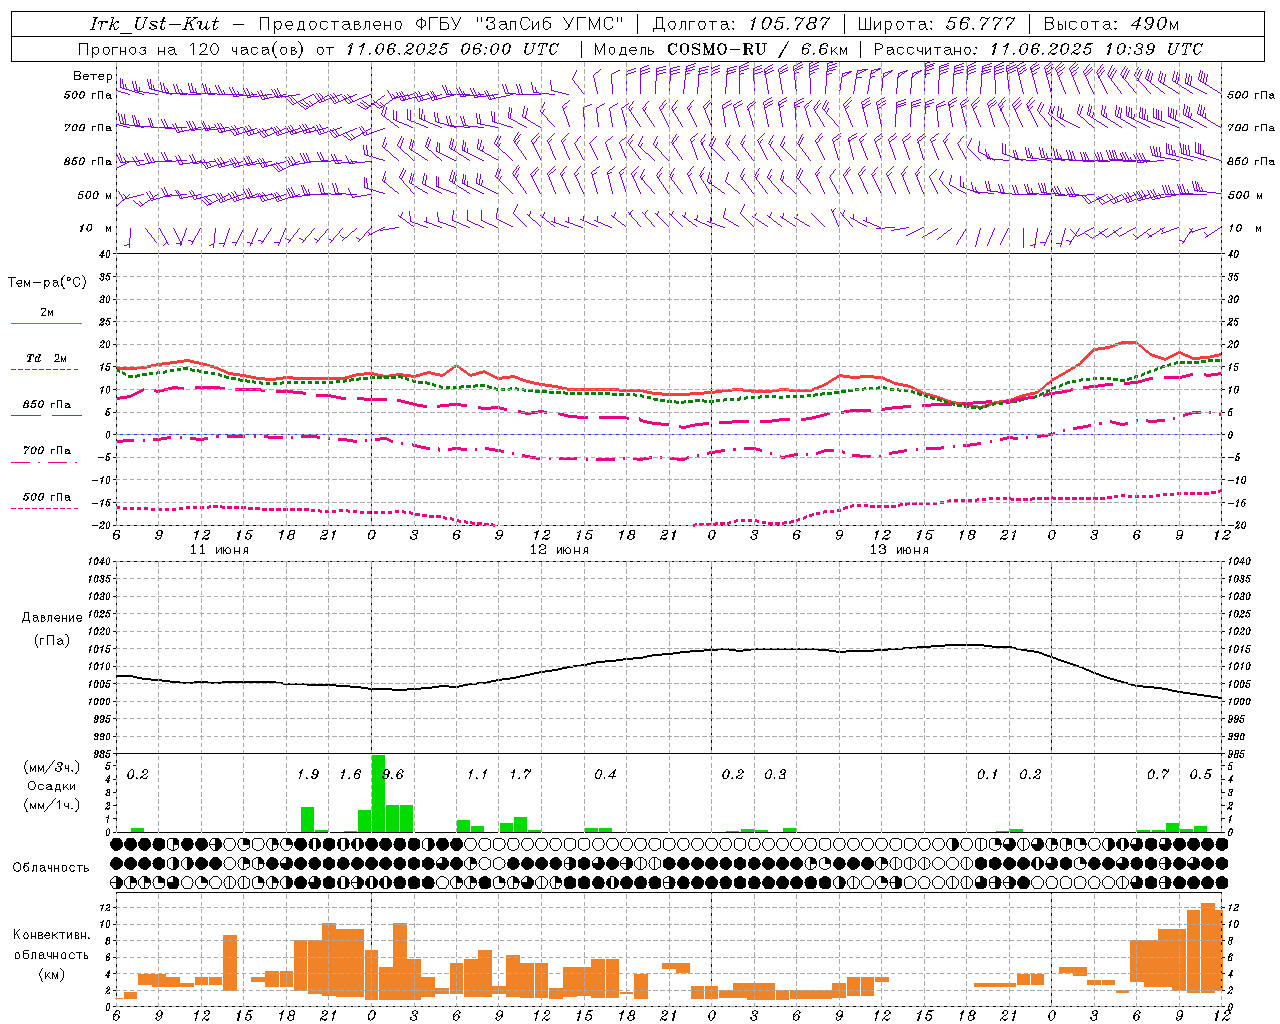Click the precipitation total 1.7
This screenshot has width=1280, height=1024.
pos(520,775)
